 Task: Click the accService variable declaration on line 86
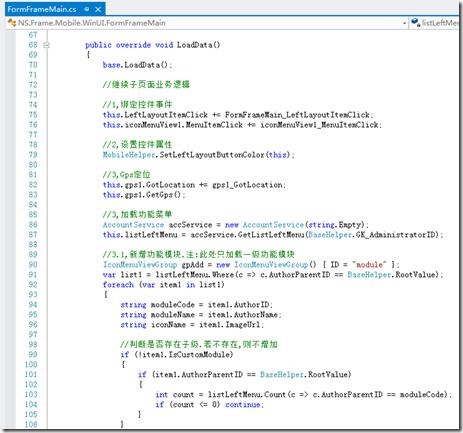pyautogui.click(x=190, y=225)
